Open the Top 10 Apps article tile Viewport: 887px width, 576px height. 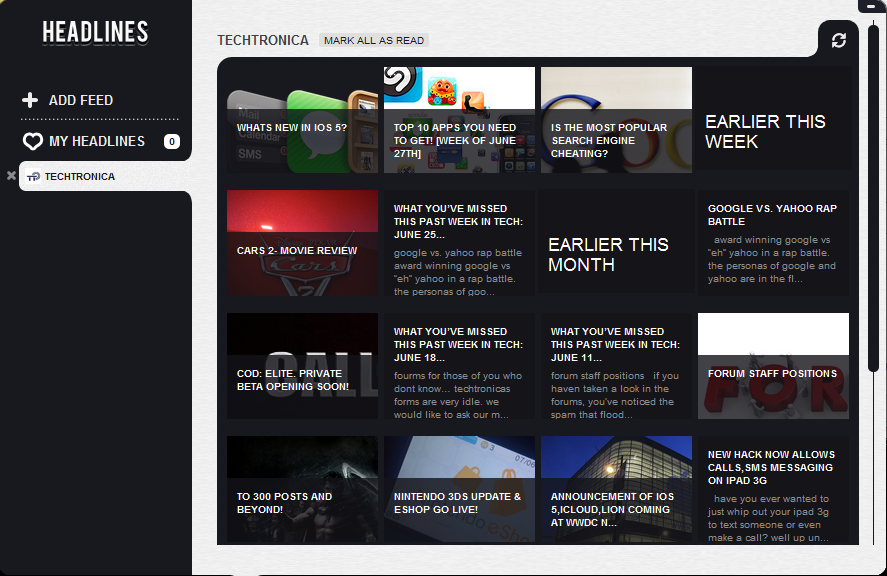(459, 120)
